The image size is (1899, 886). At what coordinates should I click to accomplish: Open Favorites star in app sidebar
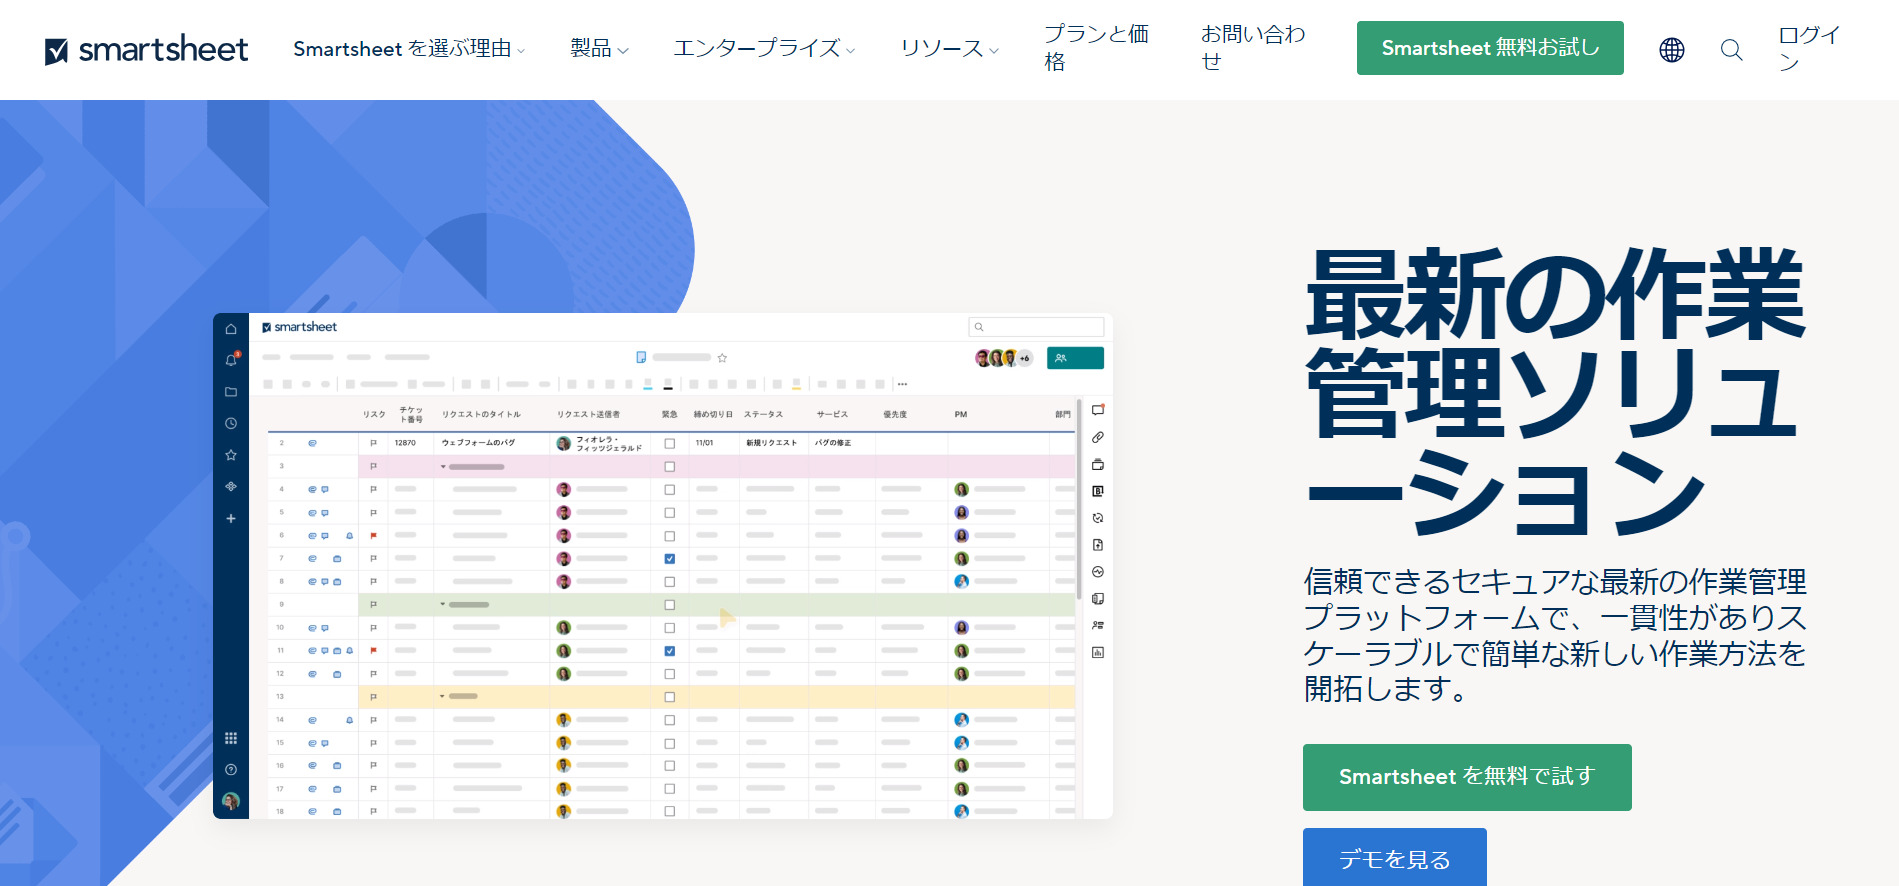pyautogui.click(x=231, y=455)
